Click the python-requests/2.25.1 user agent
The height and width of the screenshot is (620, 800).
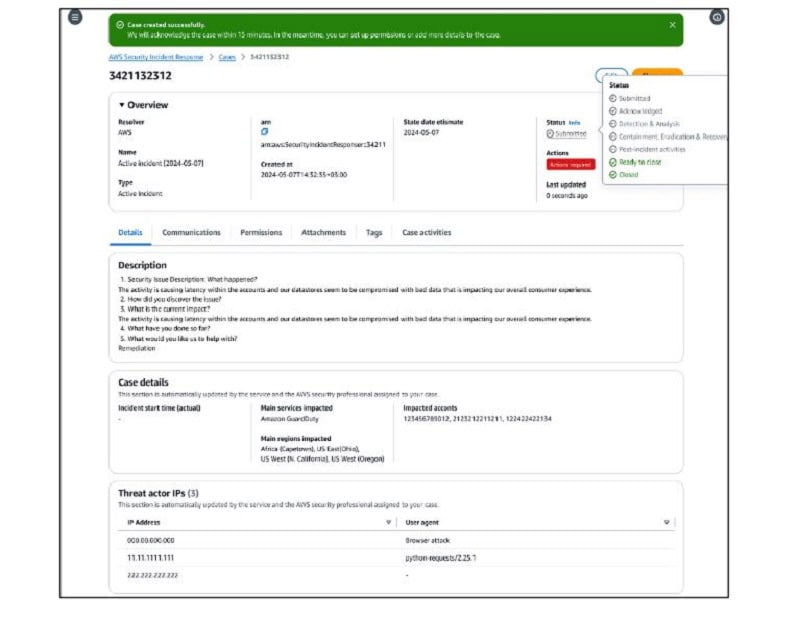click(440, 558)
